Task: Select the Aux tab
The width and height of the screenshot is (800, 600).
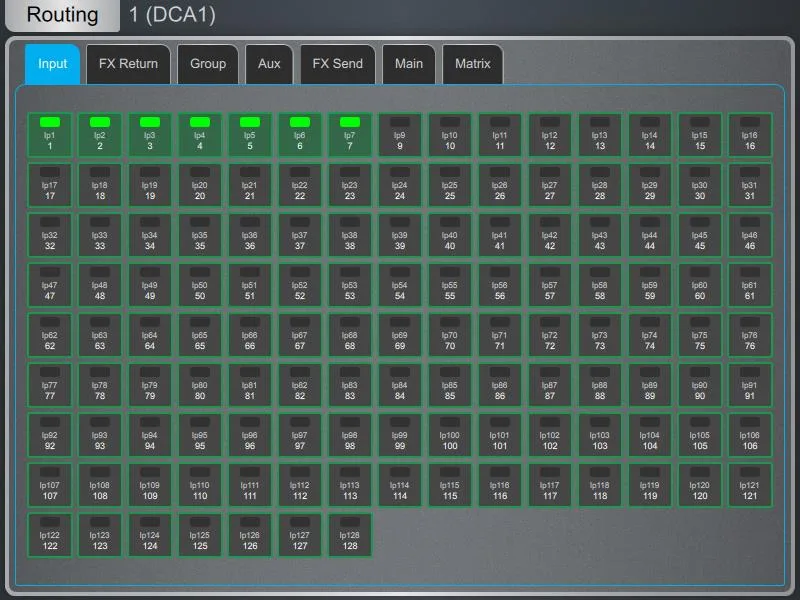Action: (269, 64)
